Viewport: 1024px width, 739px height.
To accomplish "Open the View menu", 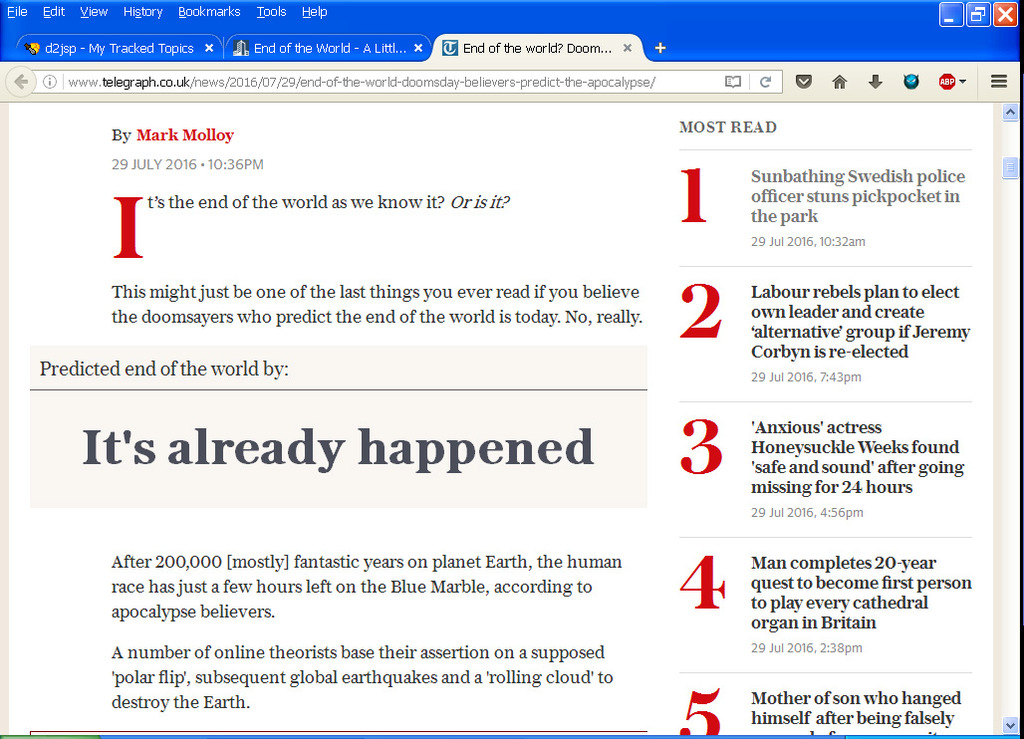I will click(93, 12).
